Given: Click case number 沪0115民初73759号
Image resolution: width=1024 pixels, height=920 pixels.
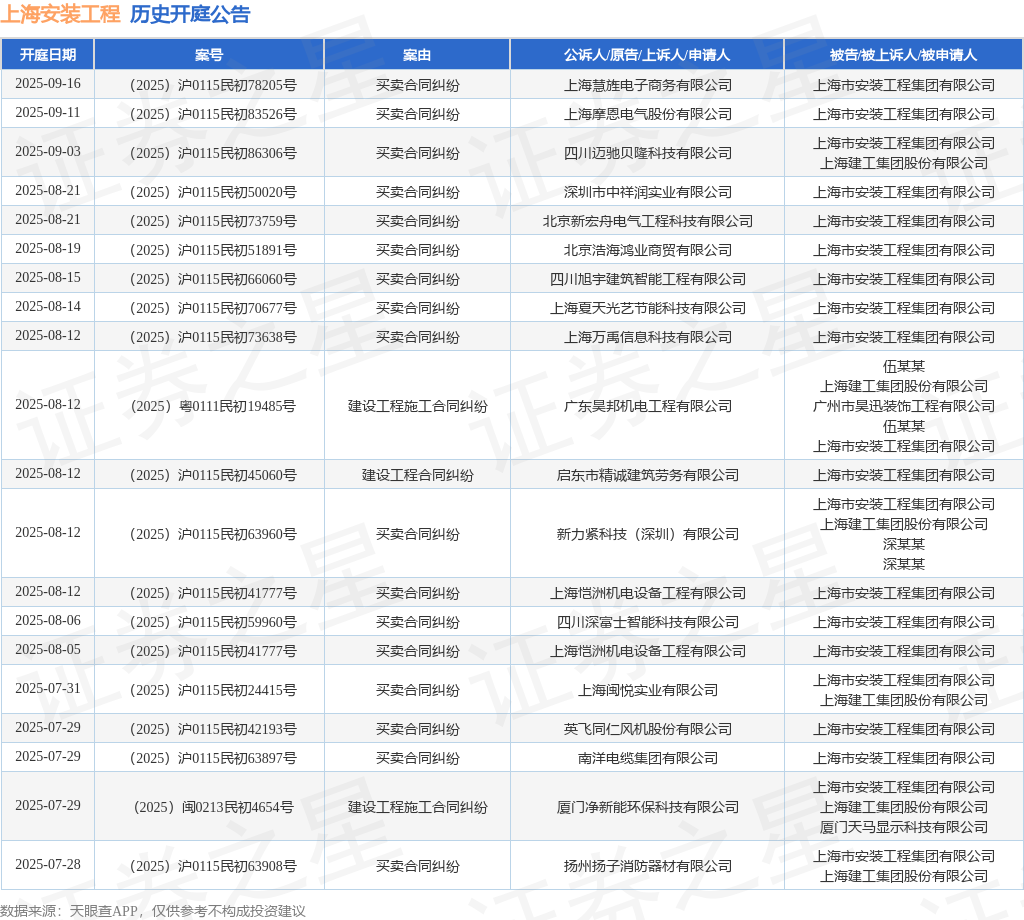Looking at the screenshot, I should tap(213, 221).
